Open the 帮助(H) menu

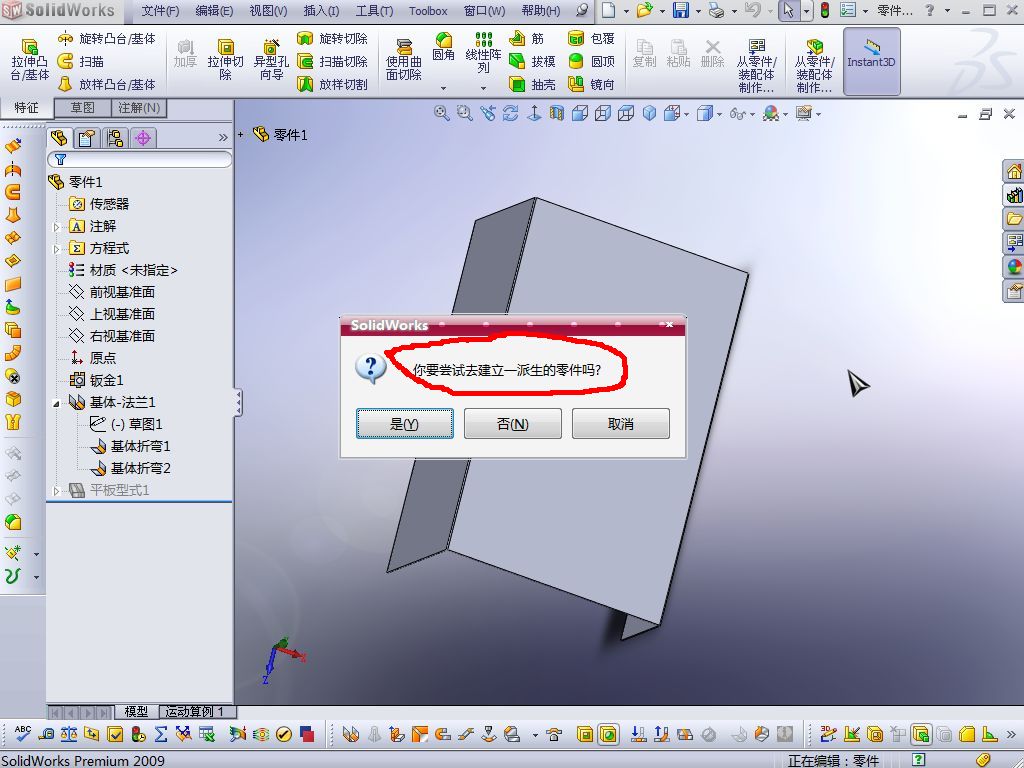click(x=541, y=11)
